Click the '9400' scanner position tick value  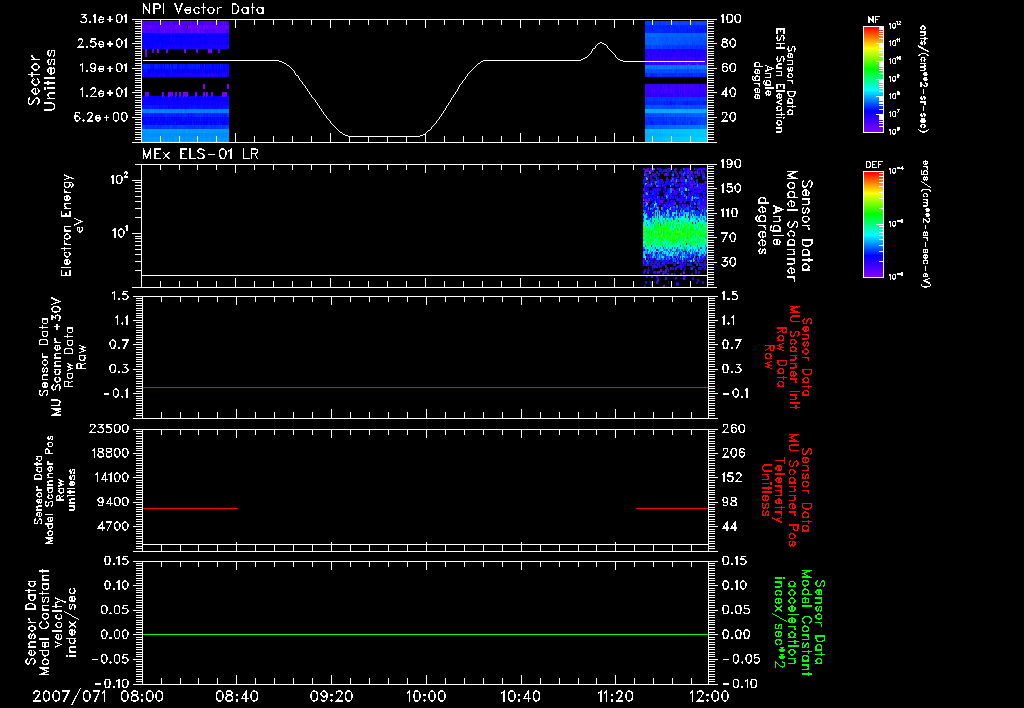[x=113, y=502]
